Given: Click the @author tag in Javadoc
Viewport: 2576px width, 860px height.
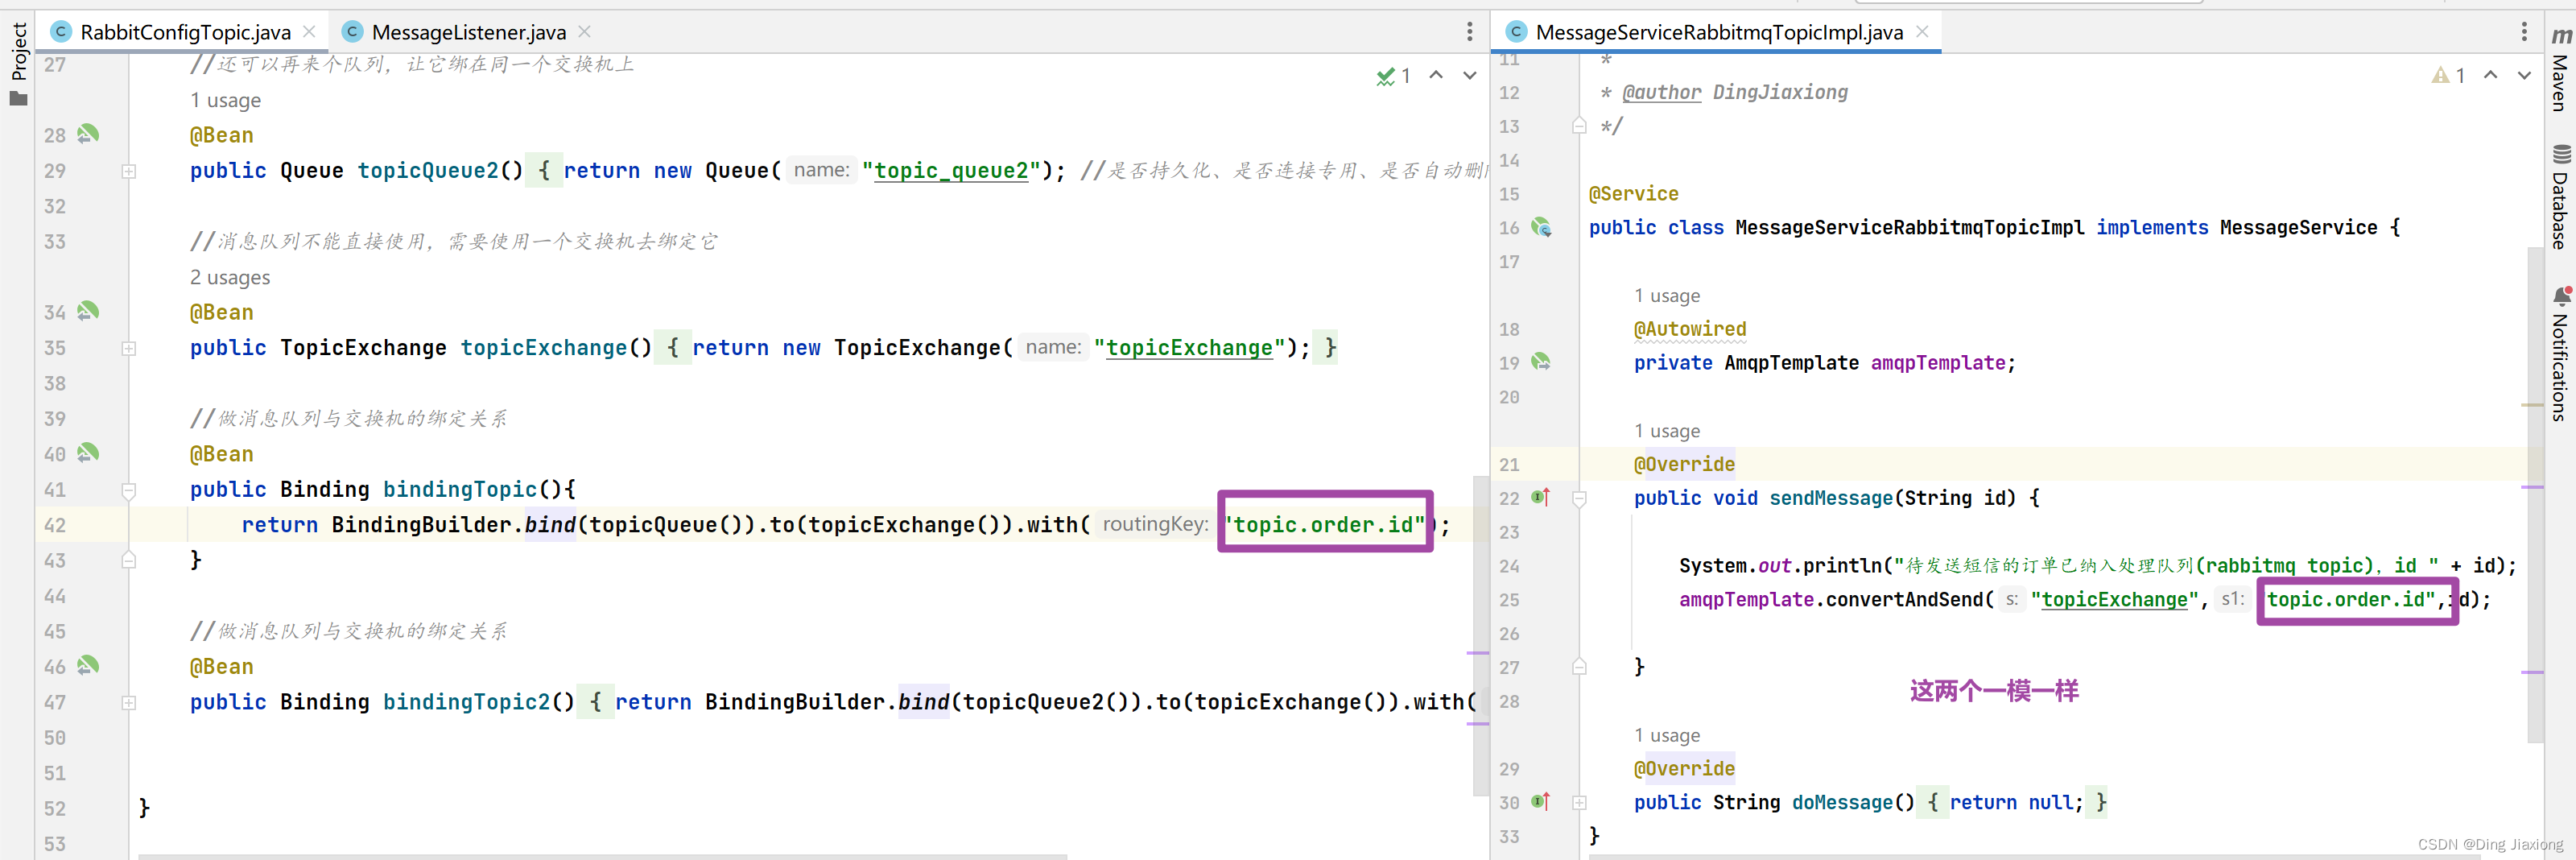Looking at the screenshot, I should point(1661,92).
